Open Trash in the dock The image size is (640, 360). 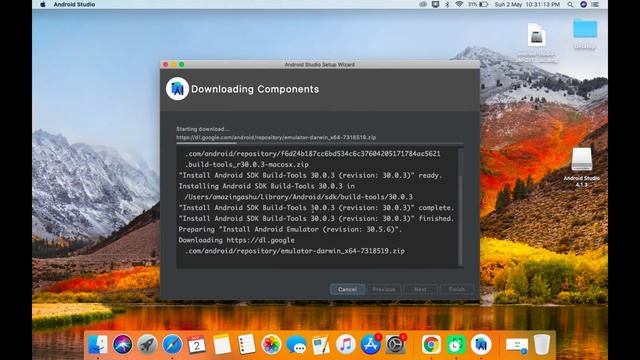click(x=542, y=345)
